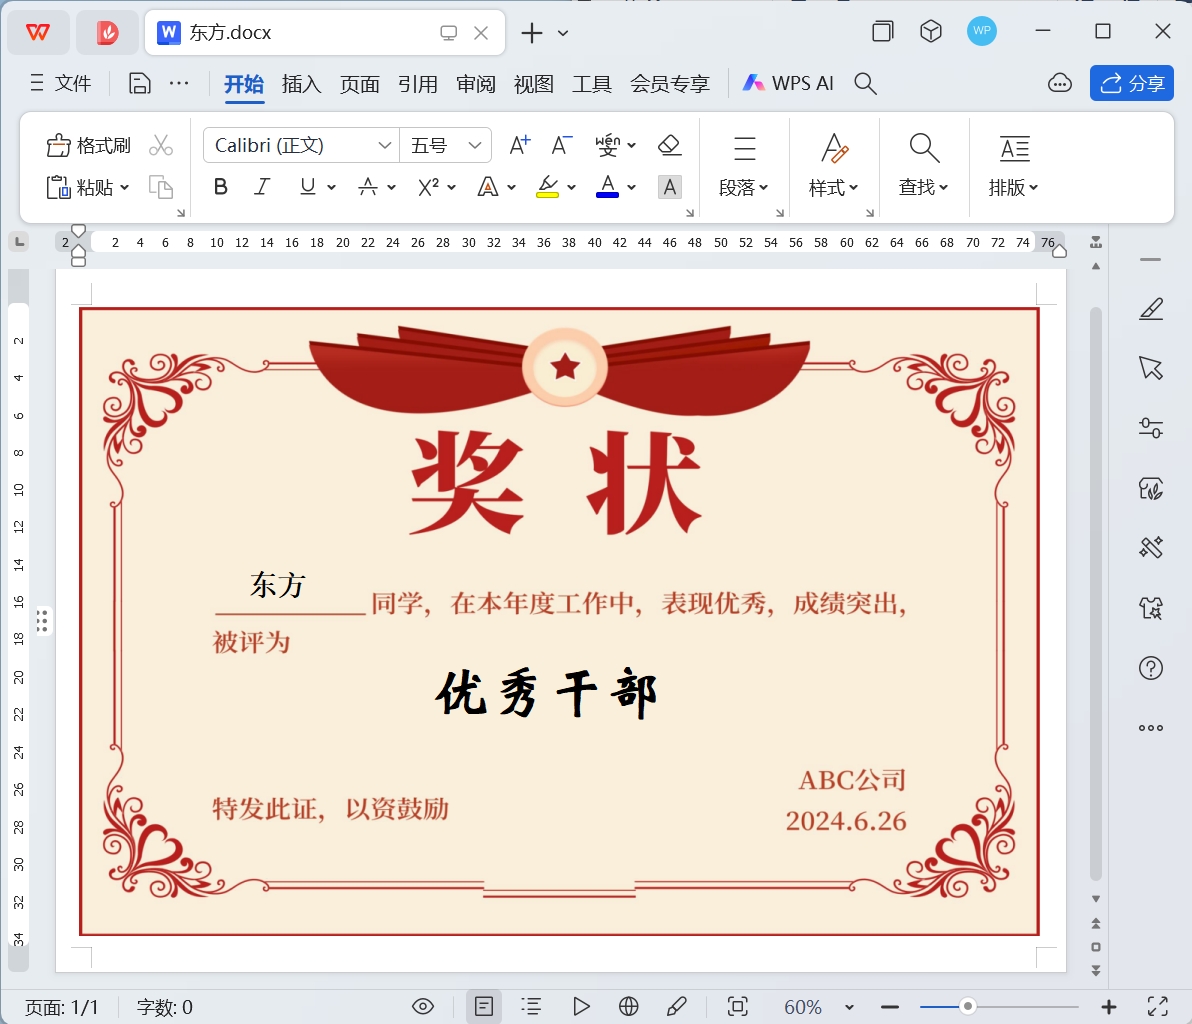Viewport: 1192px width, 1024px height.
Task: Click the save document icon
Action: click(x=140, y=84)
